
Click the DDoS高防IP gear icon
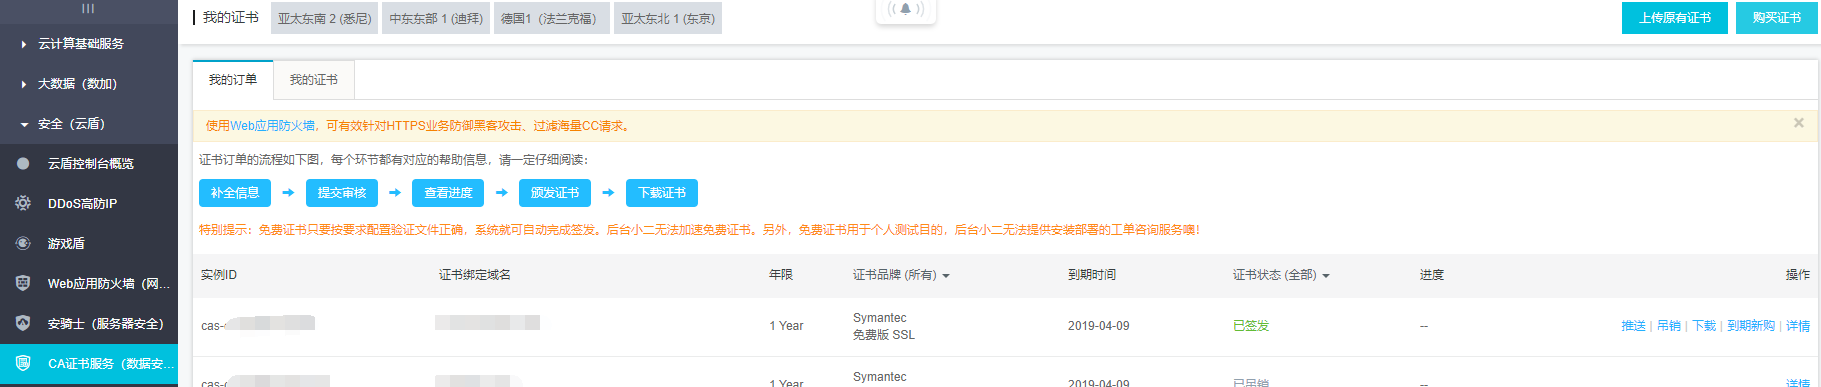[23, 203]
